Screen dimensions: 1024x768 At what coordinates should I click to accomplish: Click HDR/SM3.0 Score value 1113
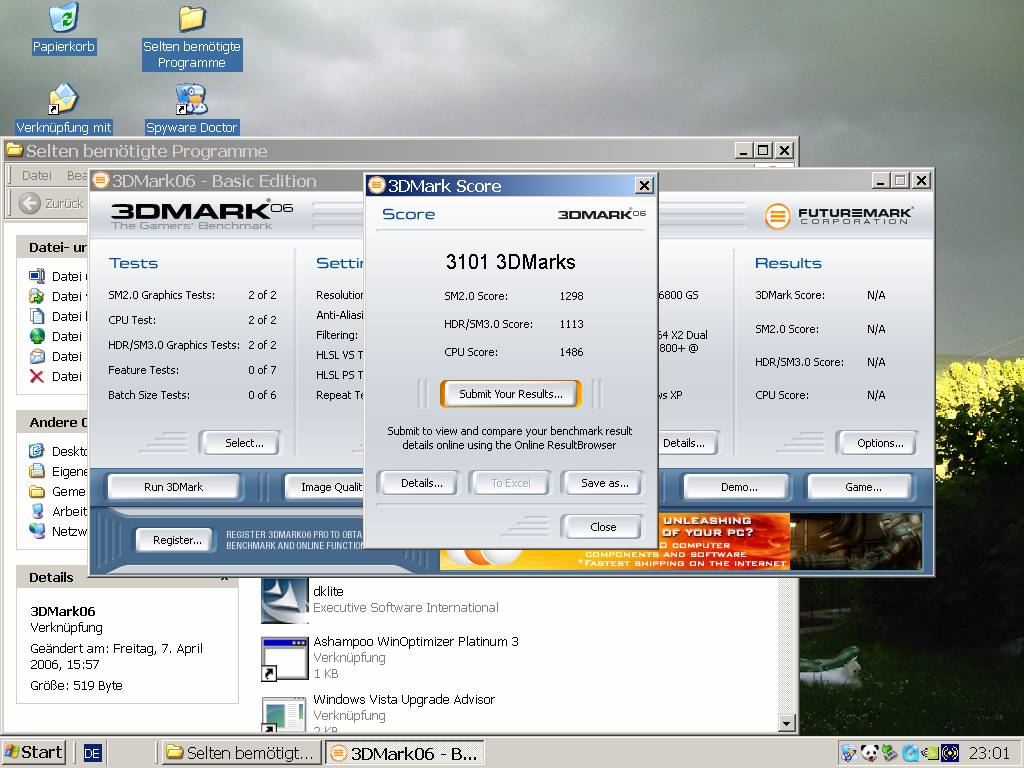click(x=571, y=324)
